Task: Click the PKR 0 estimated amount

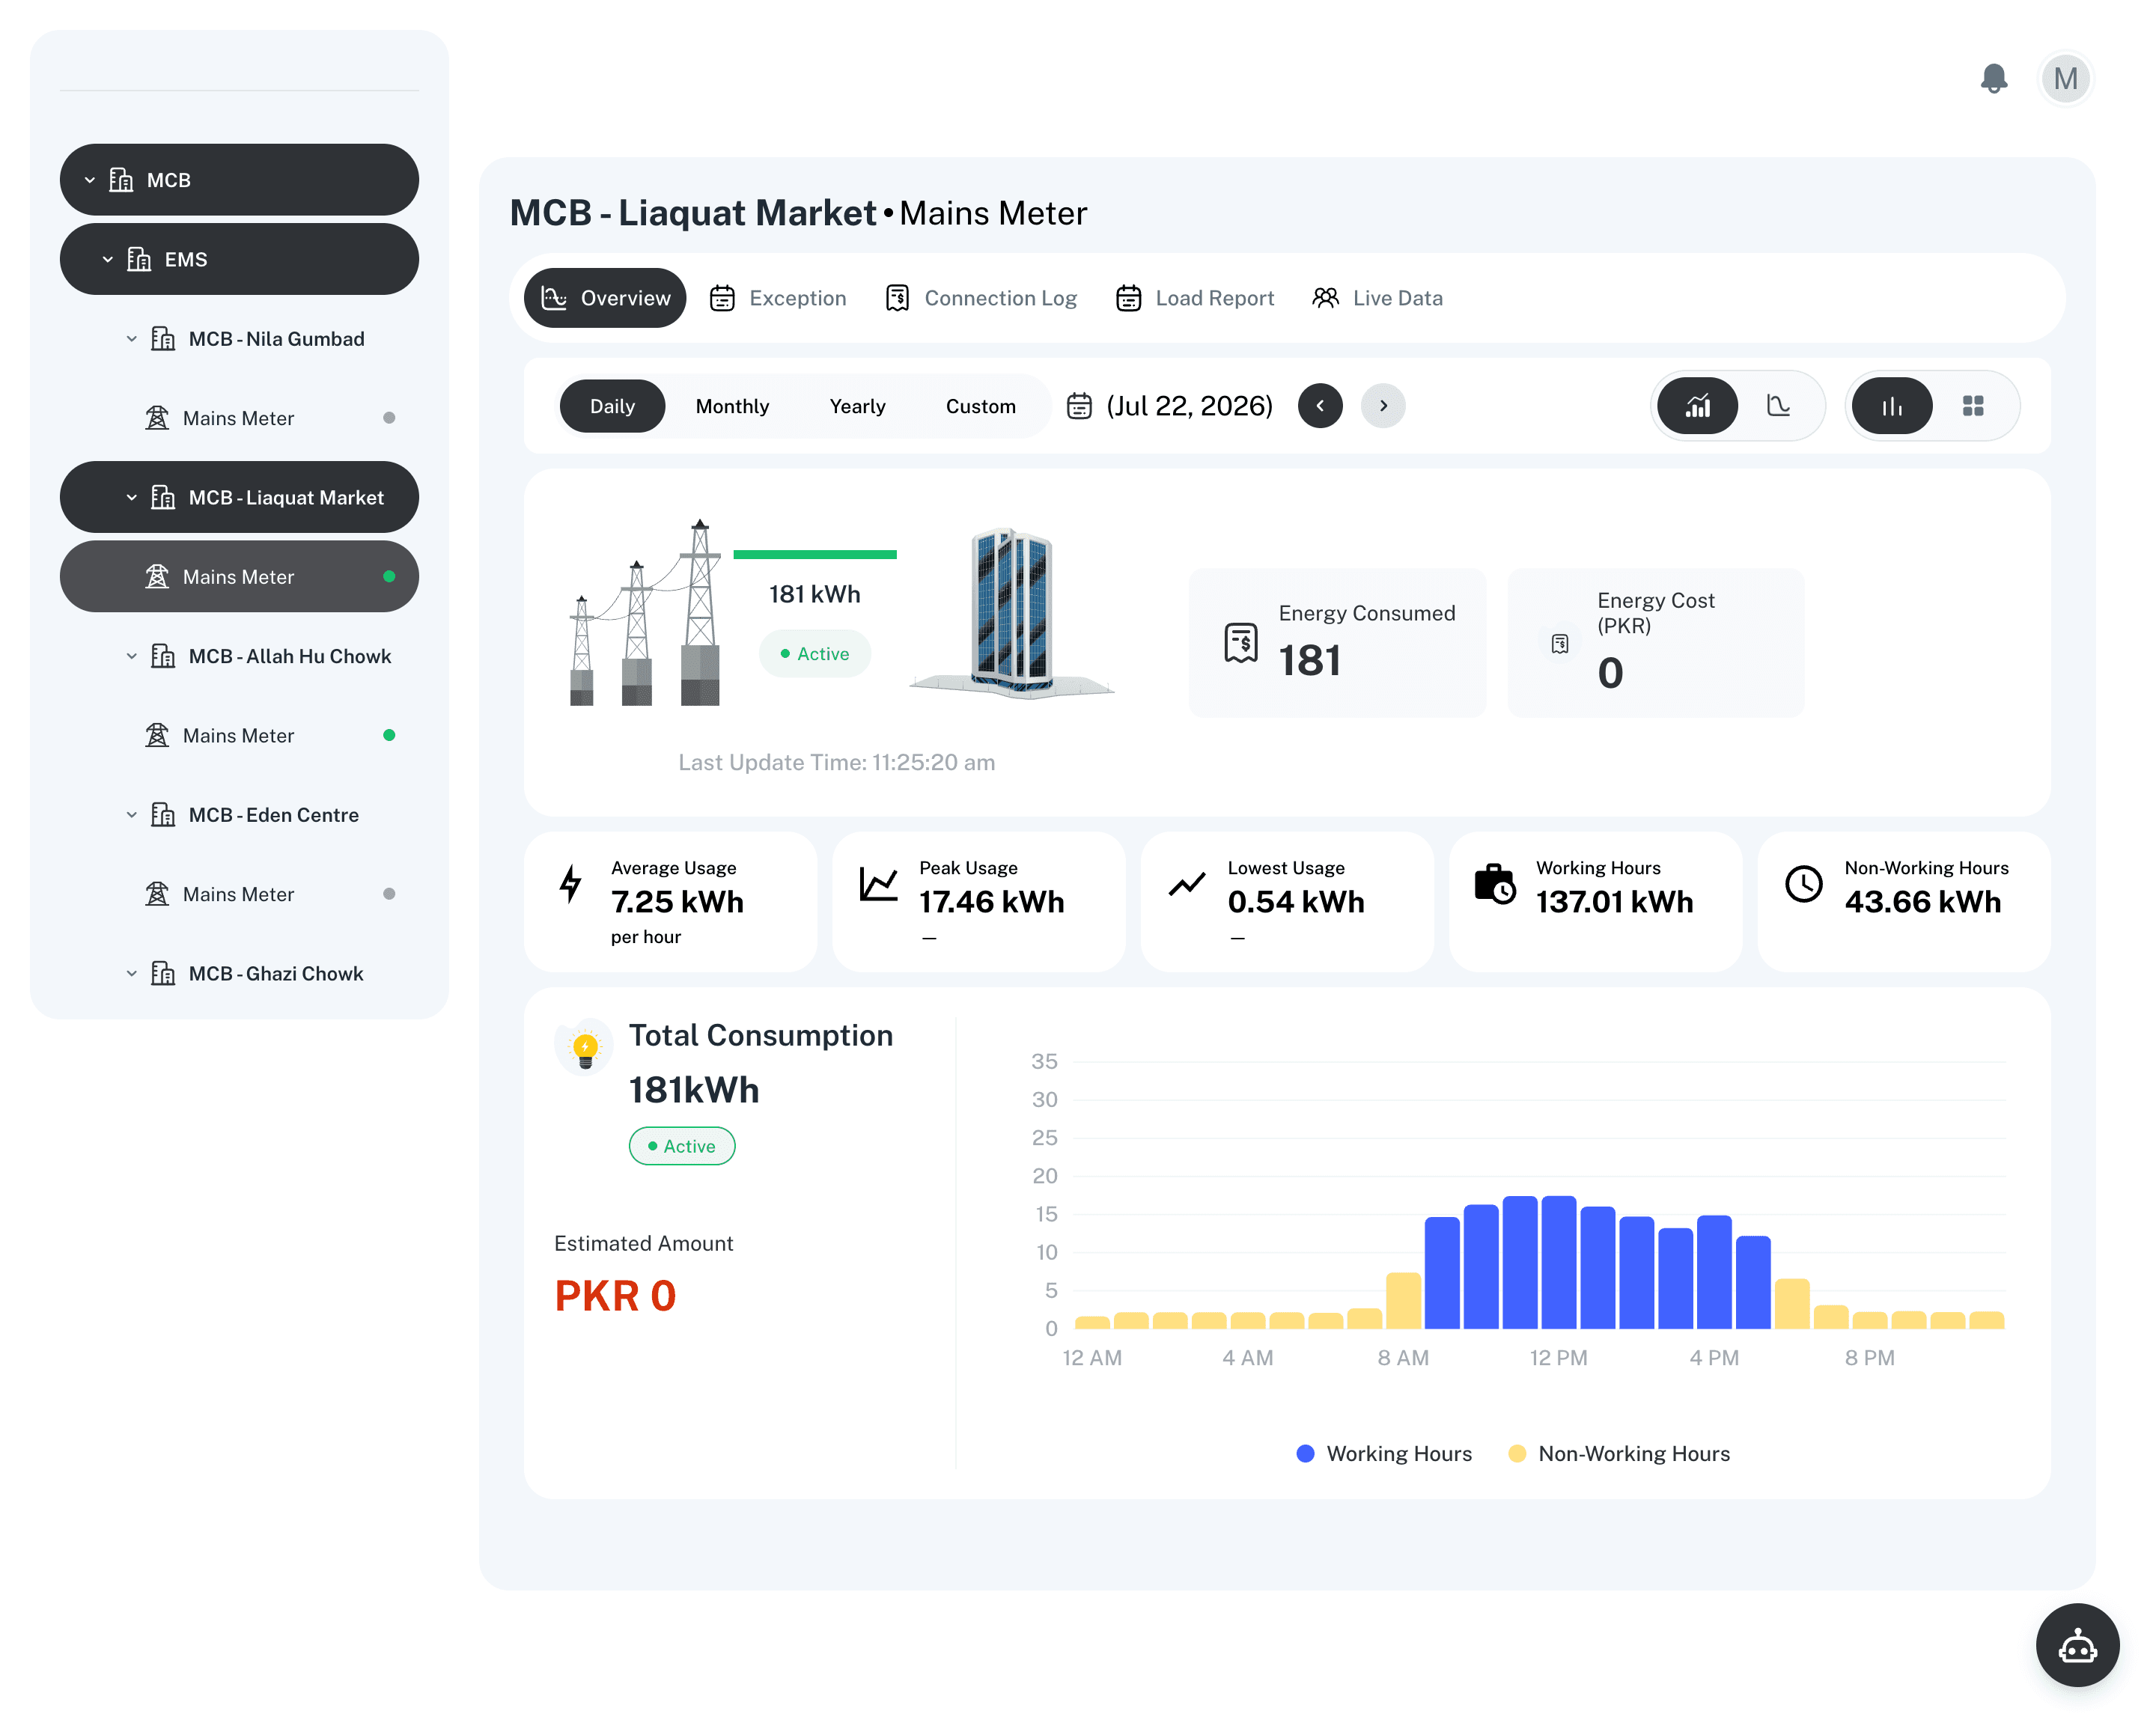Action: [x=615, y=1296]
